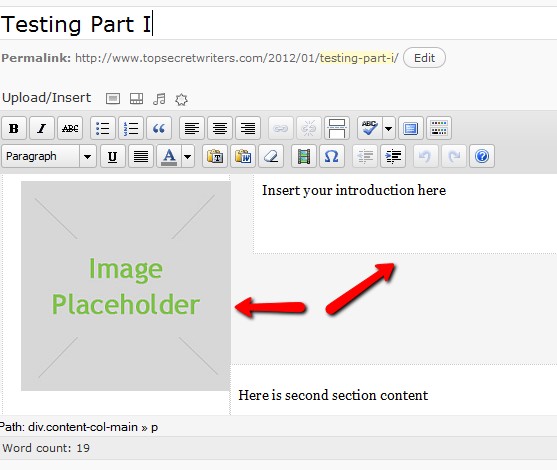
Task: Remove formatting with the eraser icon
Action: (271, 156)
